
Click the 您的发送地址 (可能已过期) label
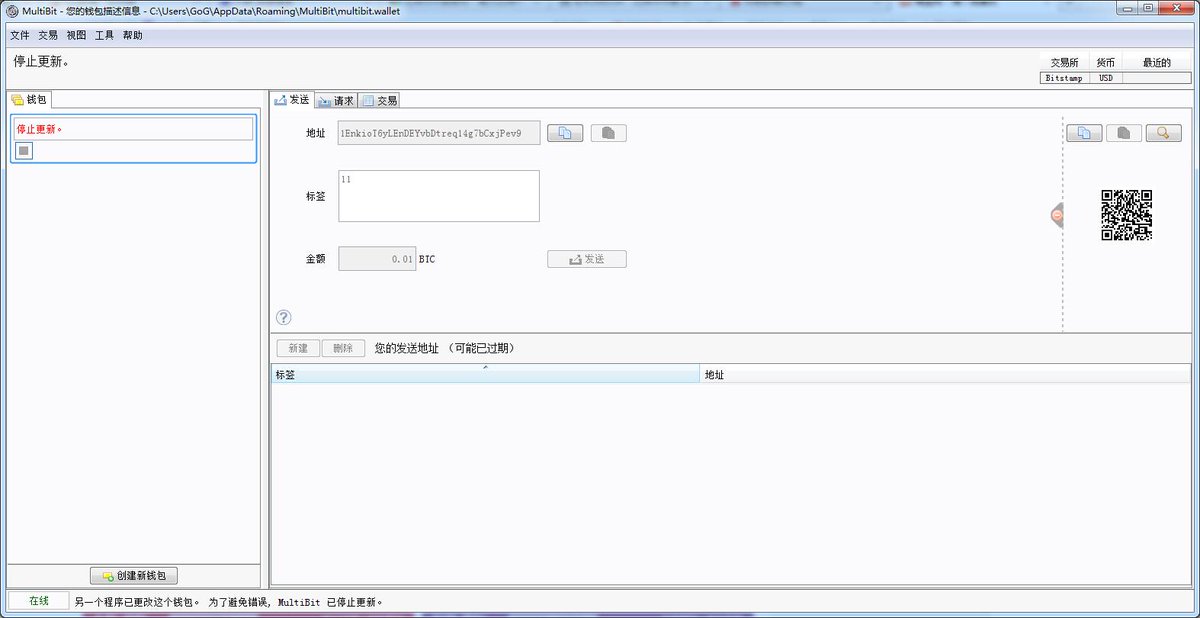pyautogui.click(x=445, y=349)
